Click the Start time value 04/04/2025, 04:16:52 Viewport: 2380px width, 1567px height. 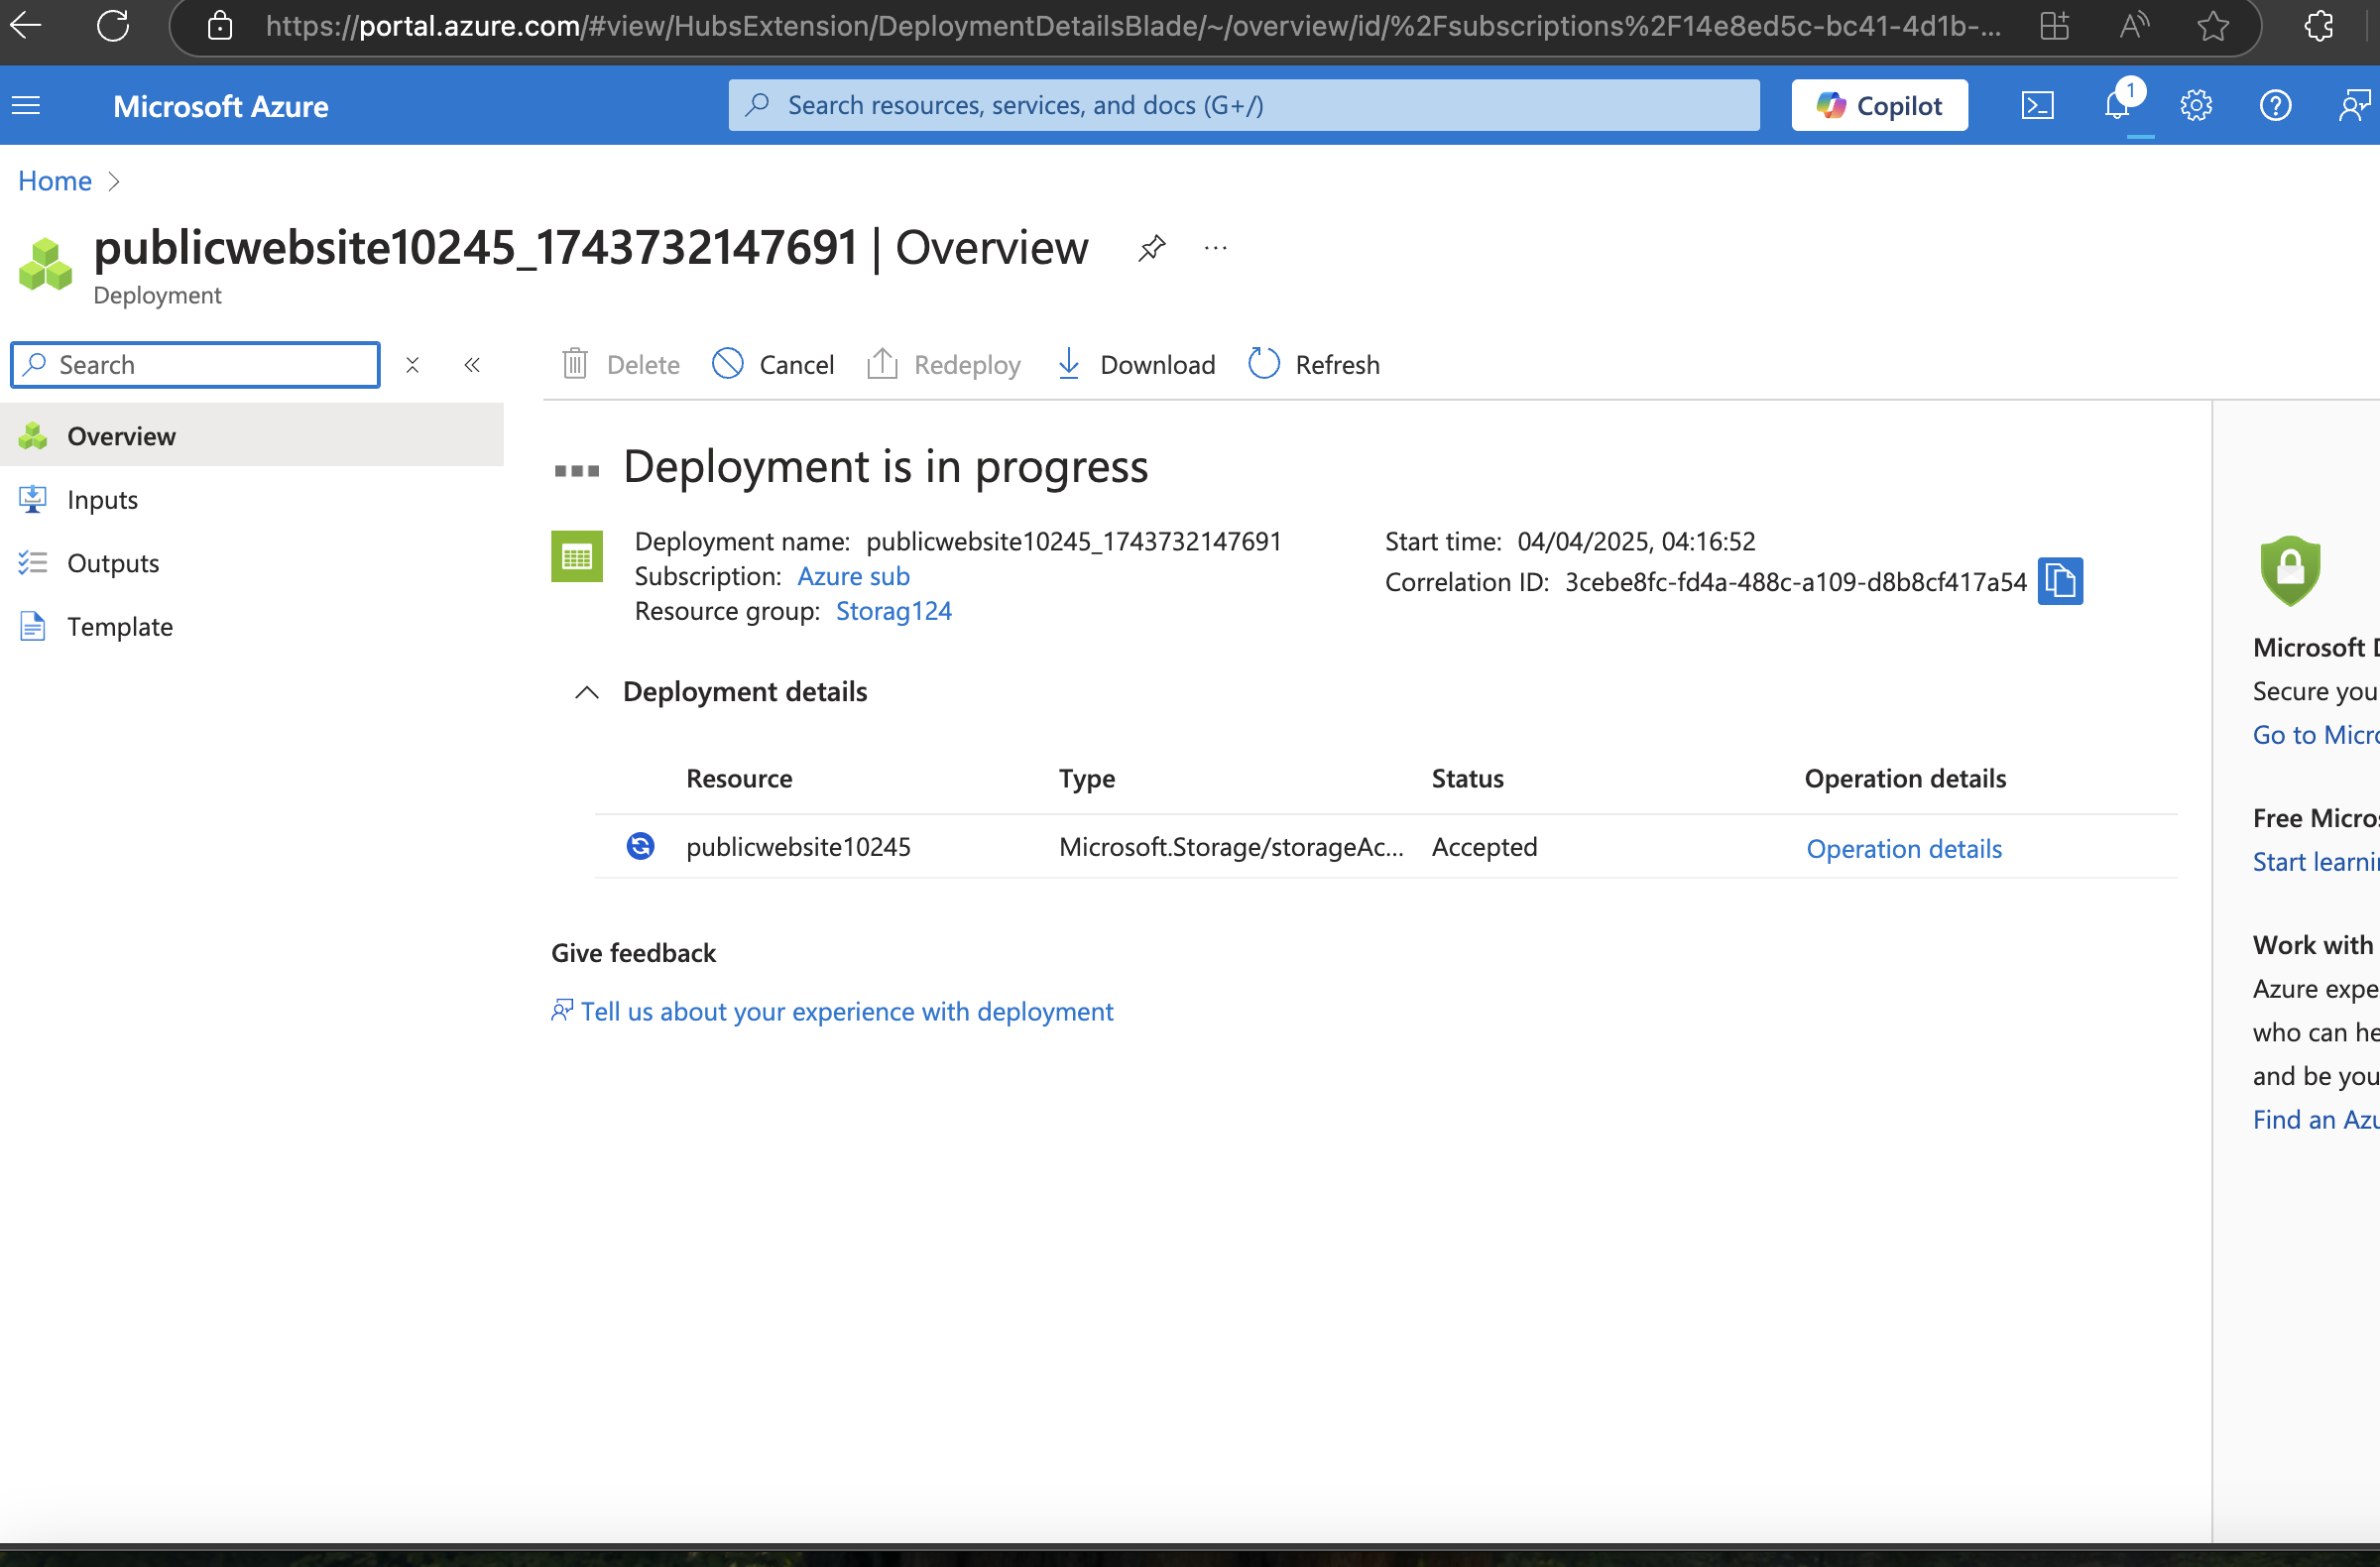(x=1636, y=541)
